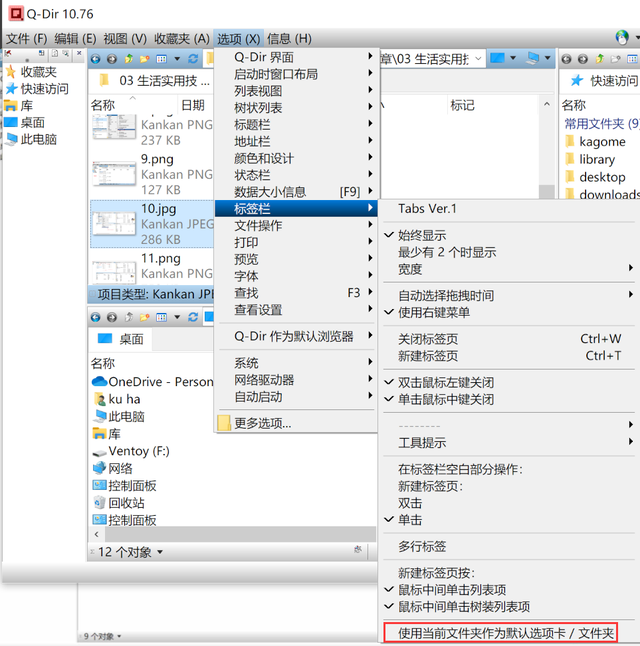Viewport: 640px width, 646px height.
Task: Click 关闭标签页 menu entry
Action: [x=509, y=339]
